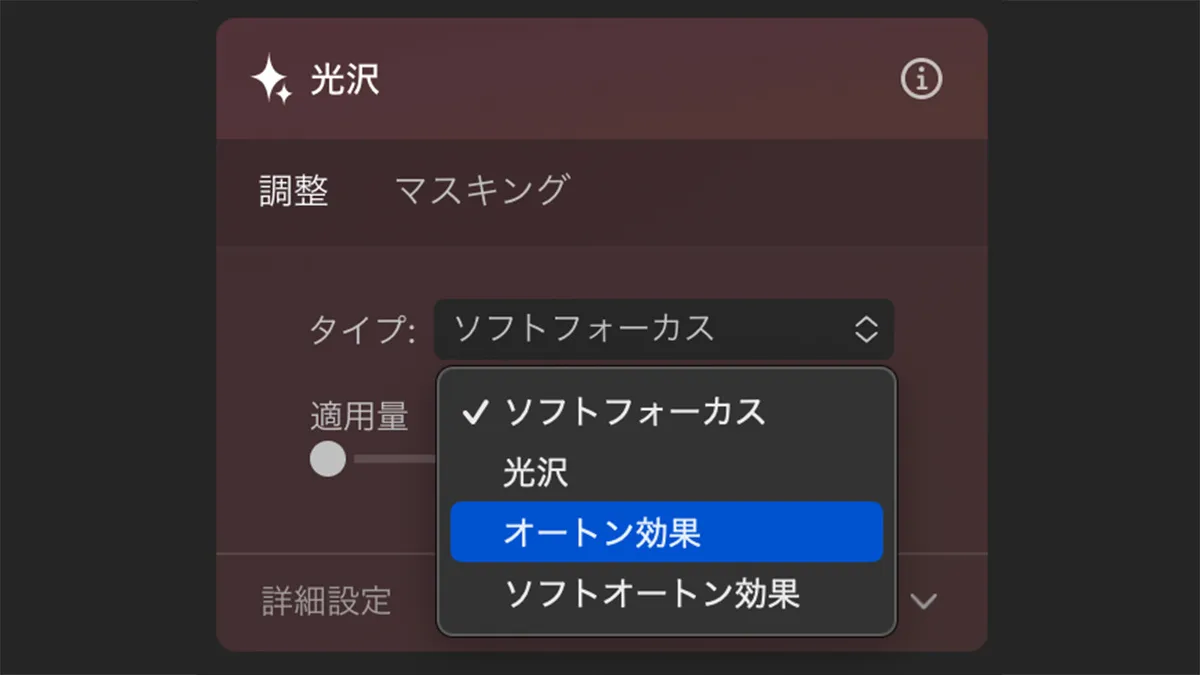This screenshot has height=675, width=1200.
Task: Click the sparkle icon beside the 光沢 title
Action: tap(271, 79)
